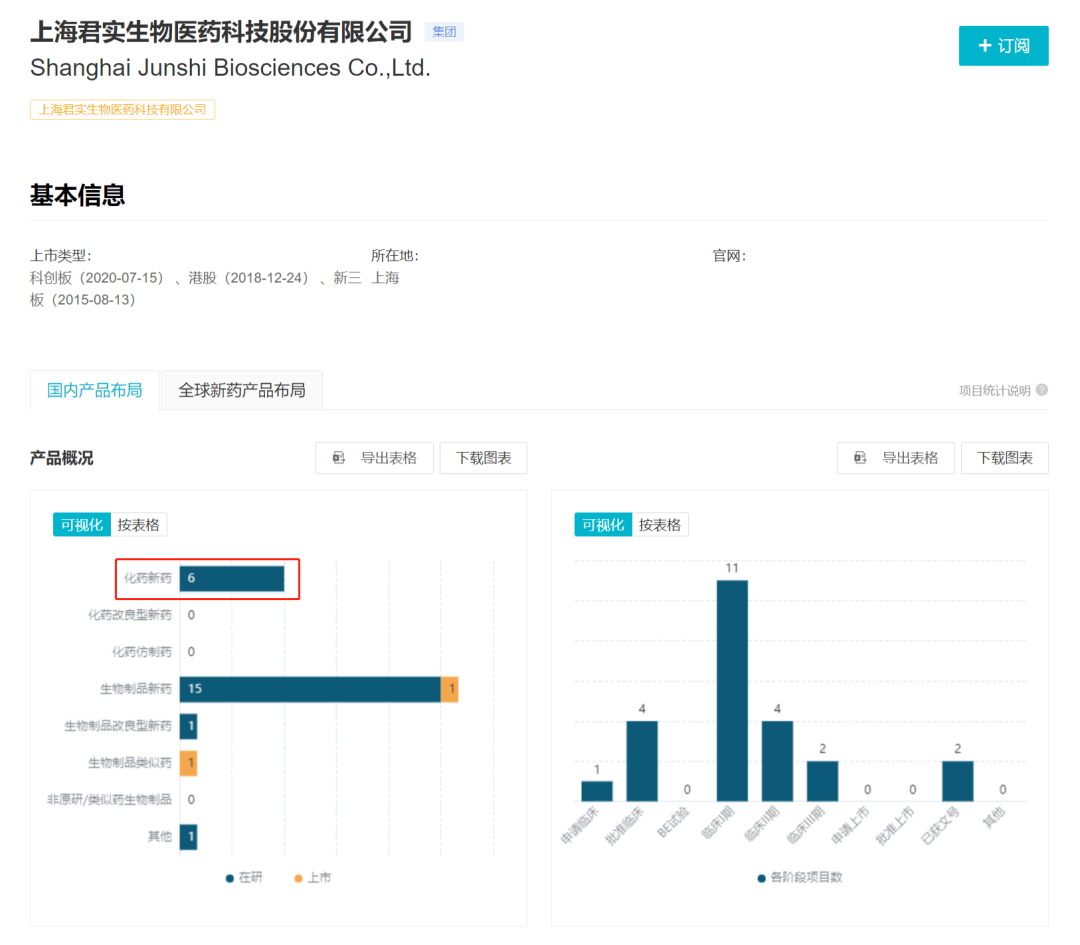The height and width of the screenshot is (945, 1080).
Task: Select 按表格 view in right chart
Action: pos(660,525)
